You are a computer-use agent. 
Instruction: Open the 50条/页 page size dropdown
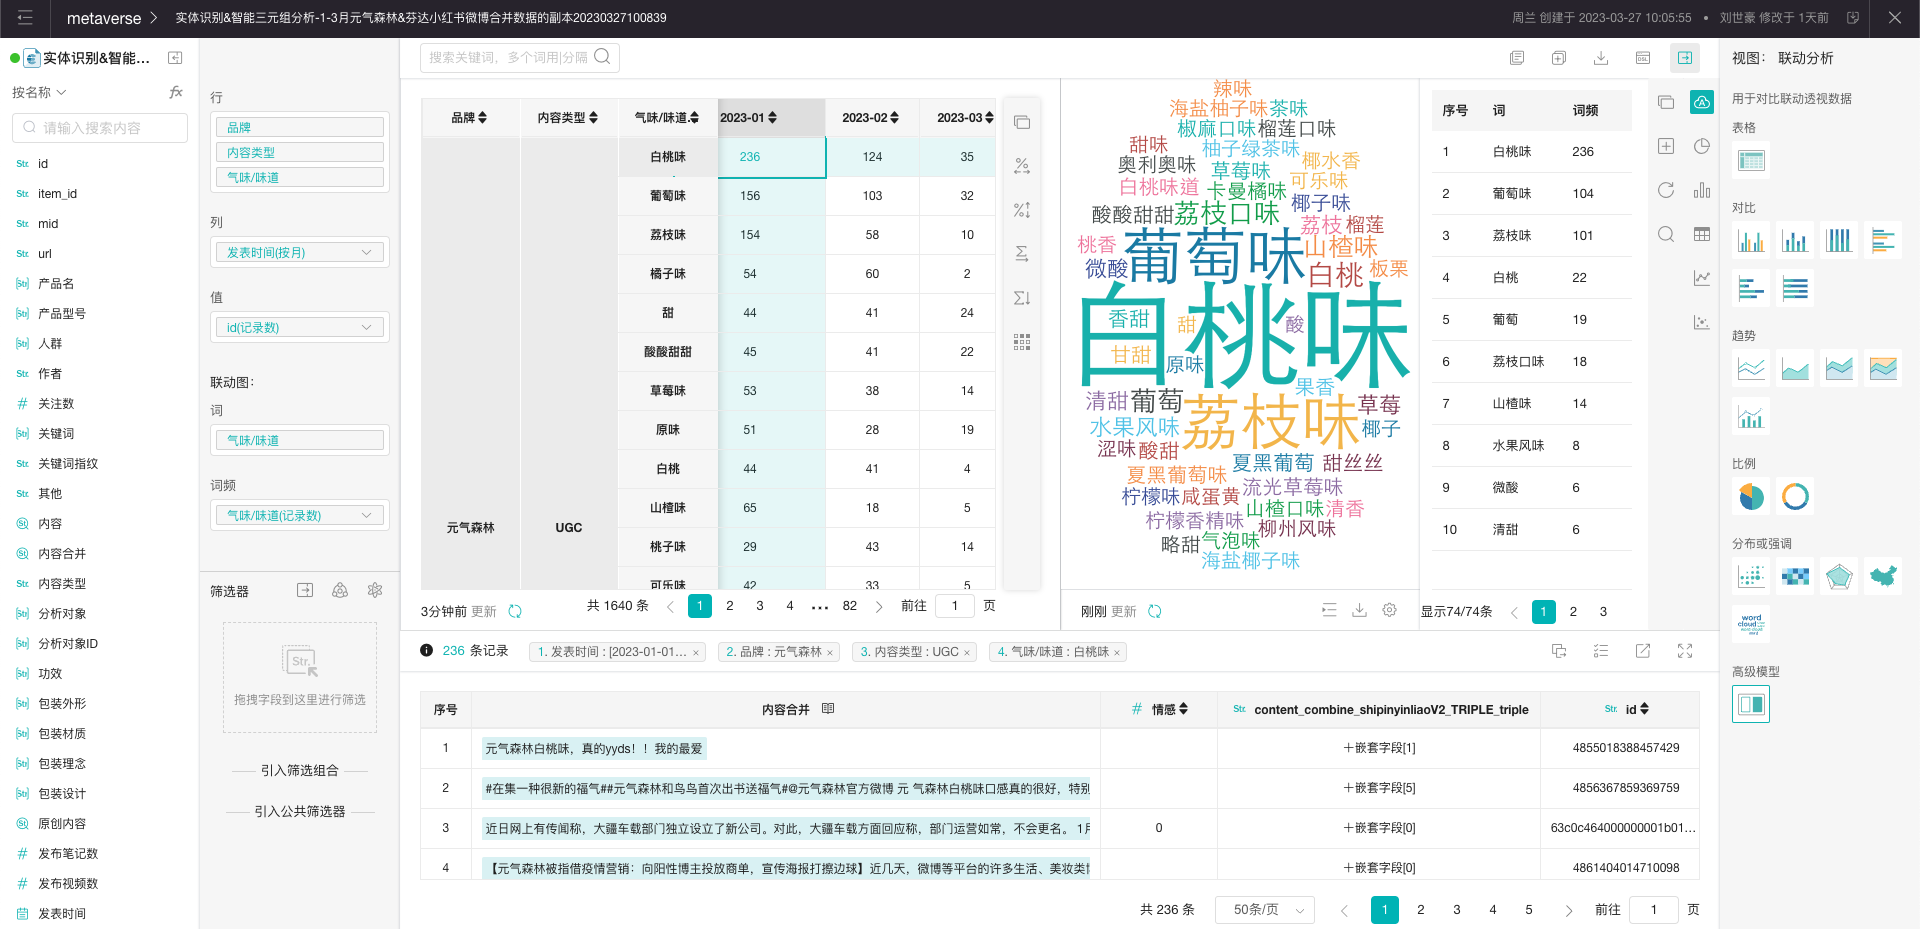pyautogui.click(x=1265, y=910)
